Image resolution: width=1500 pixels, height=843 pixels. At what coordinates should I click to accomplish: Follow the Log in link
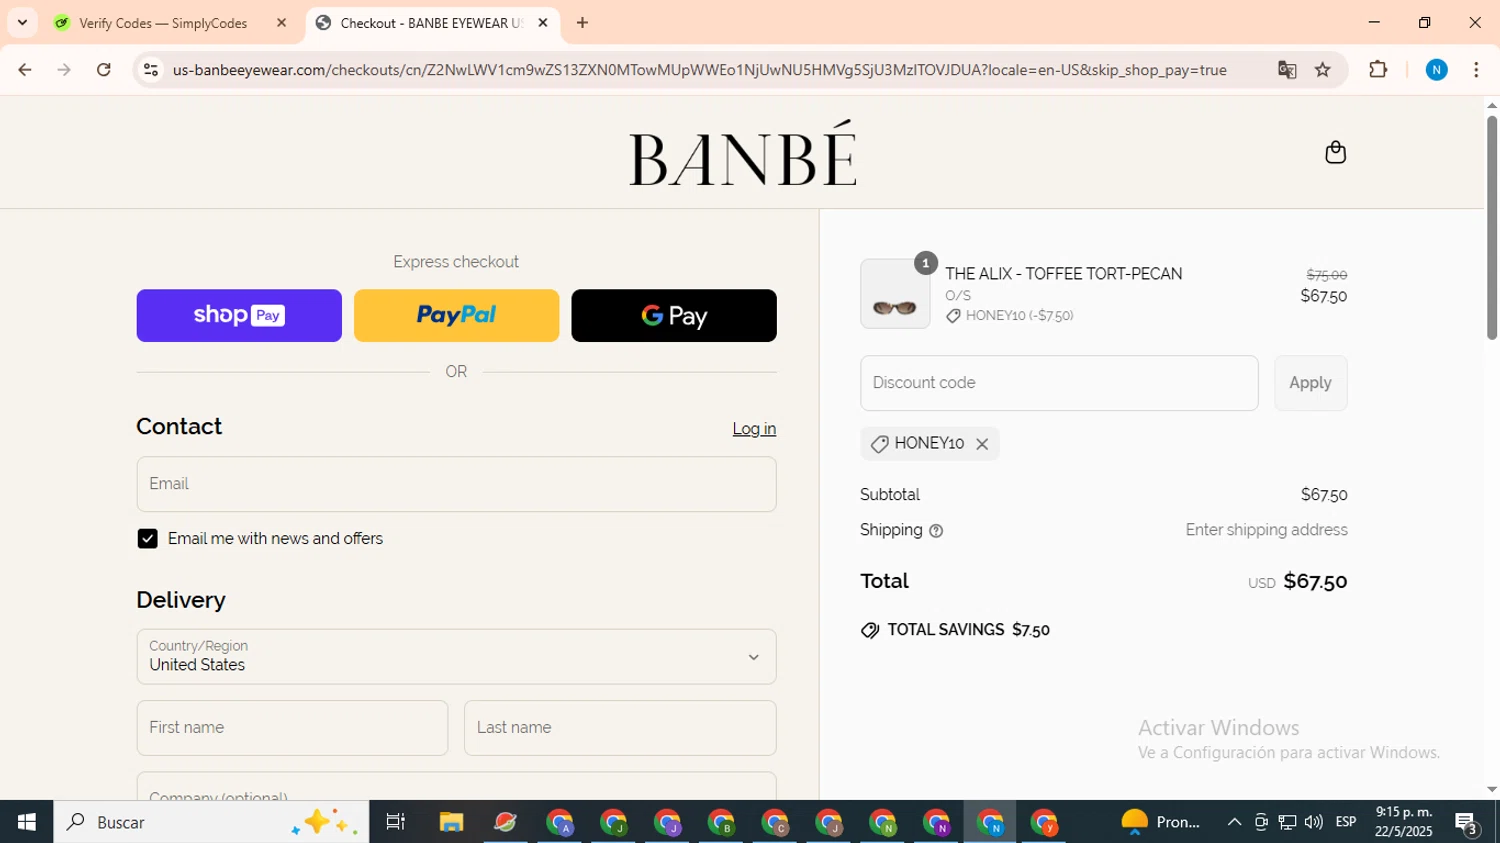[x=754, y=429]
